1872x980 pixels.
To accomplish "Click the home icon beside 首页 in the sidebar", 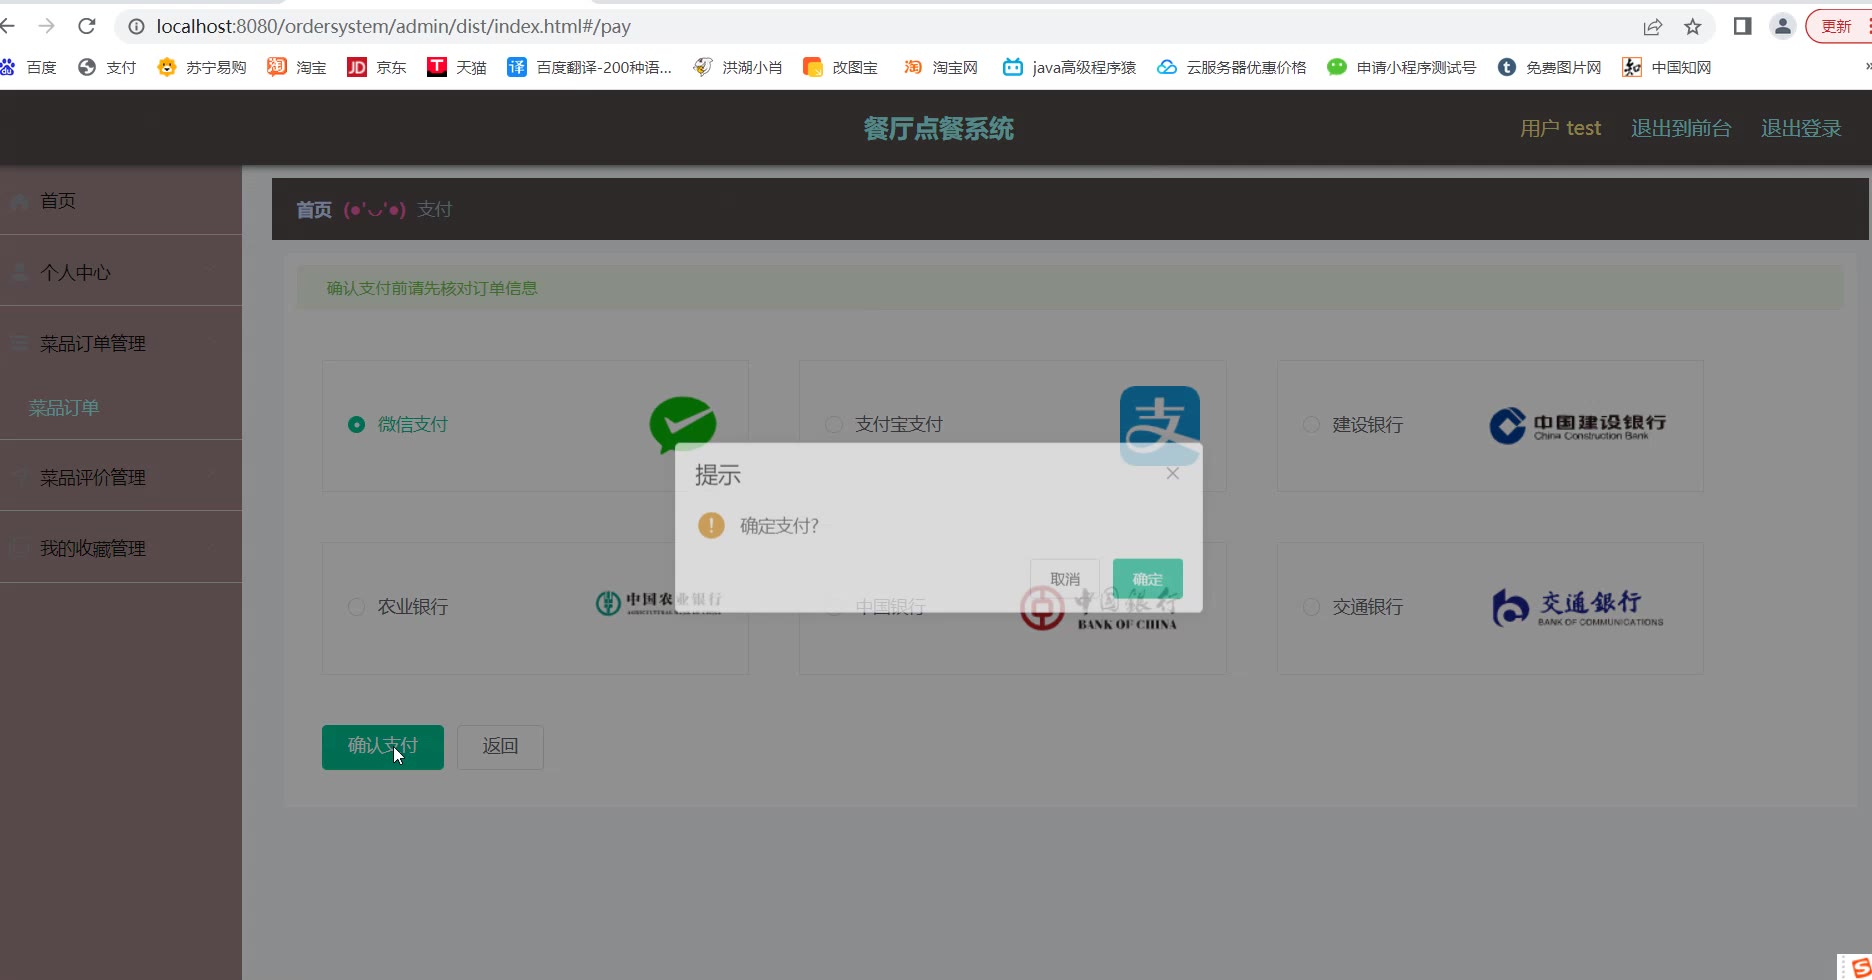I will tap(18, 201).
